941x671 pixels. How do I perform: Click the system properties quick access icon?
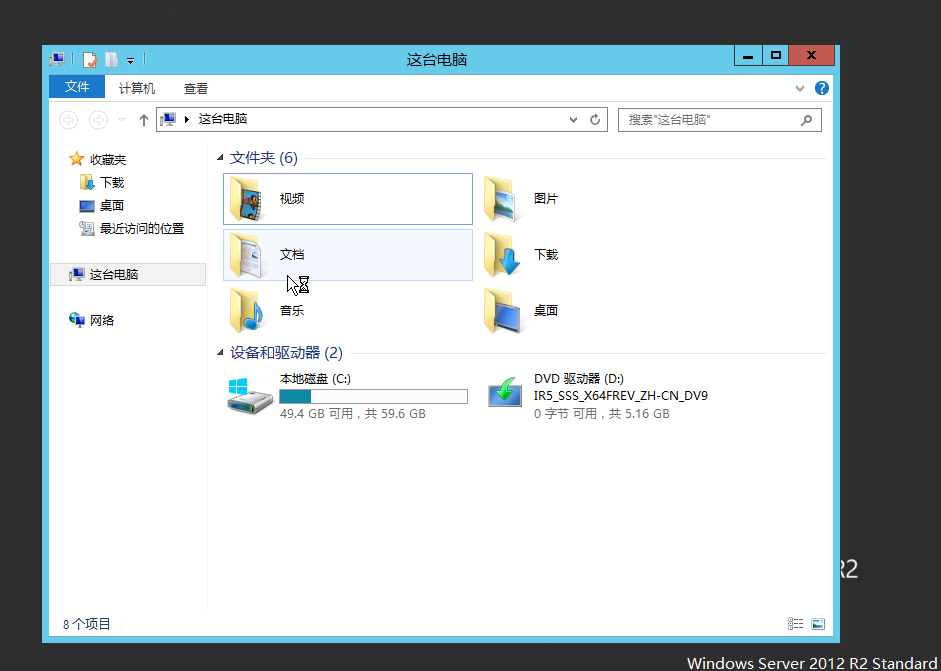56,58
